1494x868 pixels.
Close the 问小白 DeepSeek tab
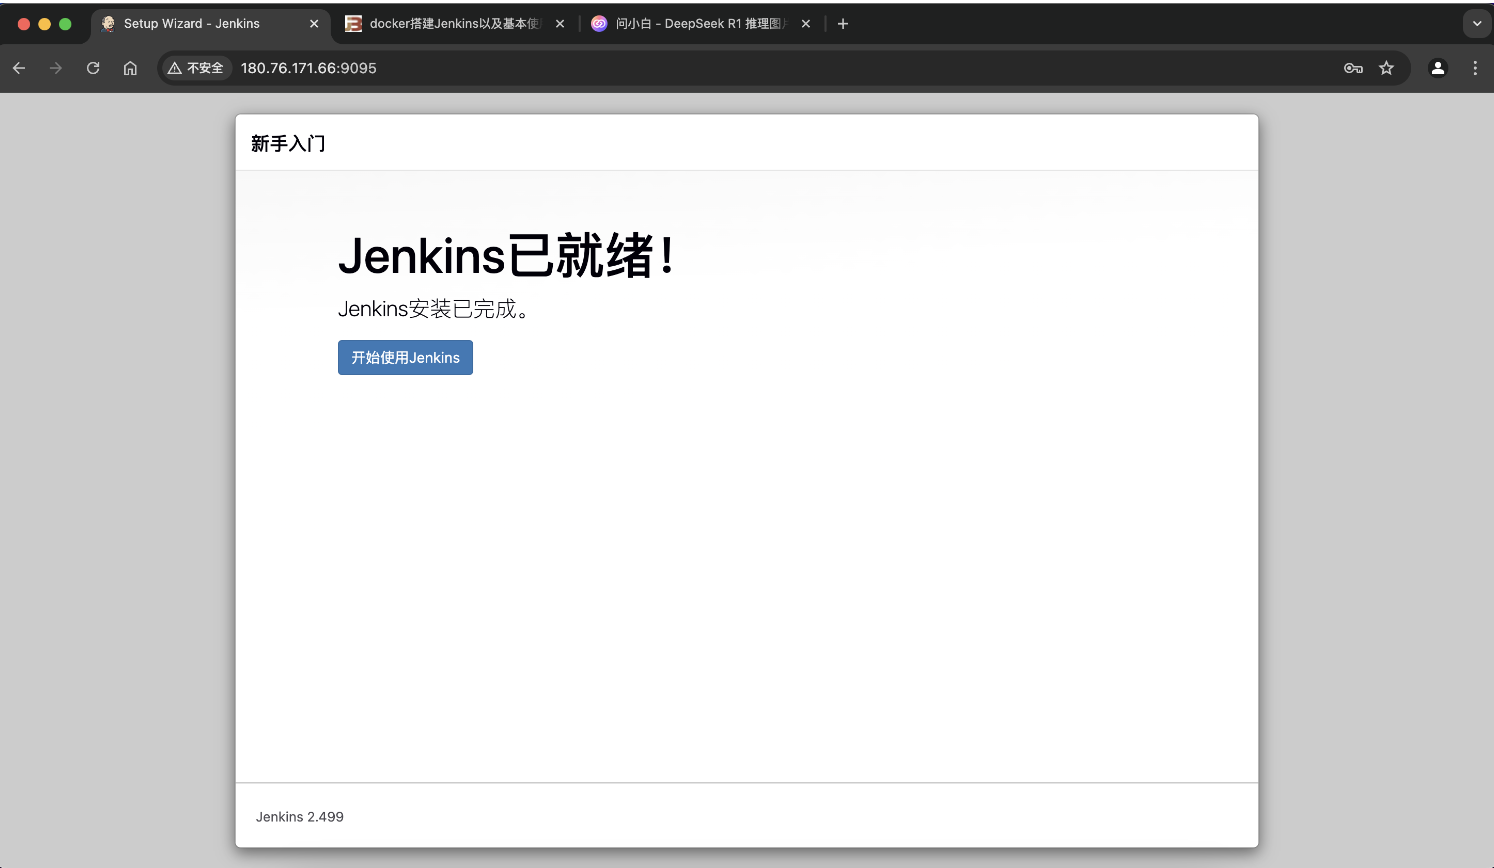point(806,24)
